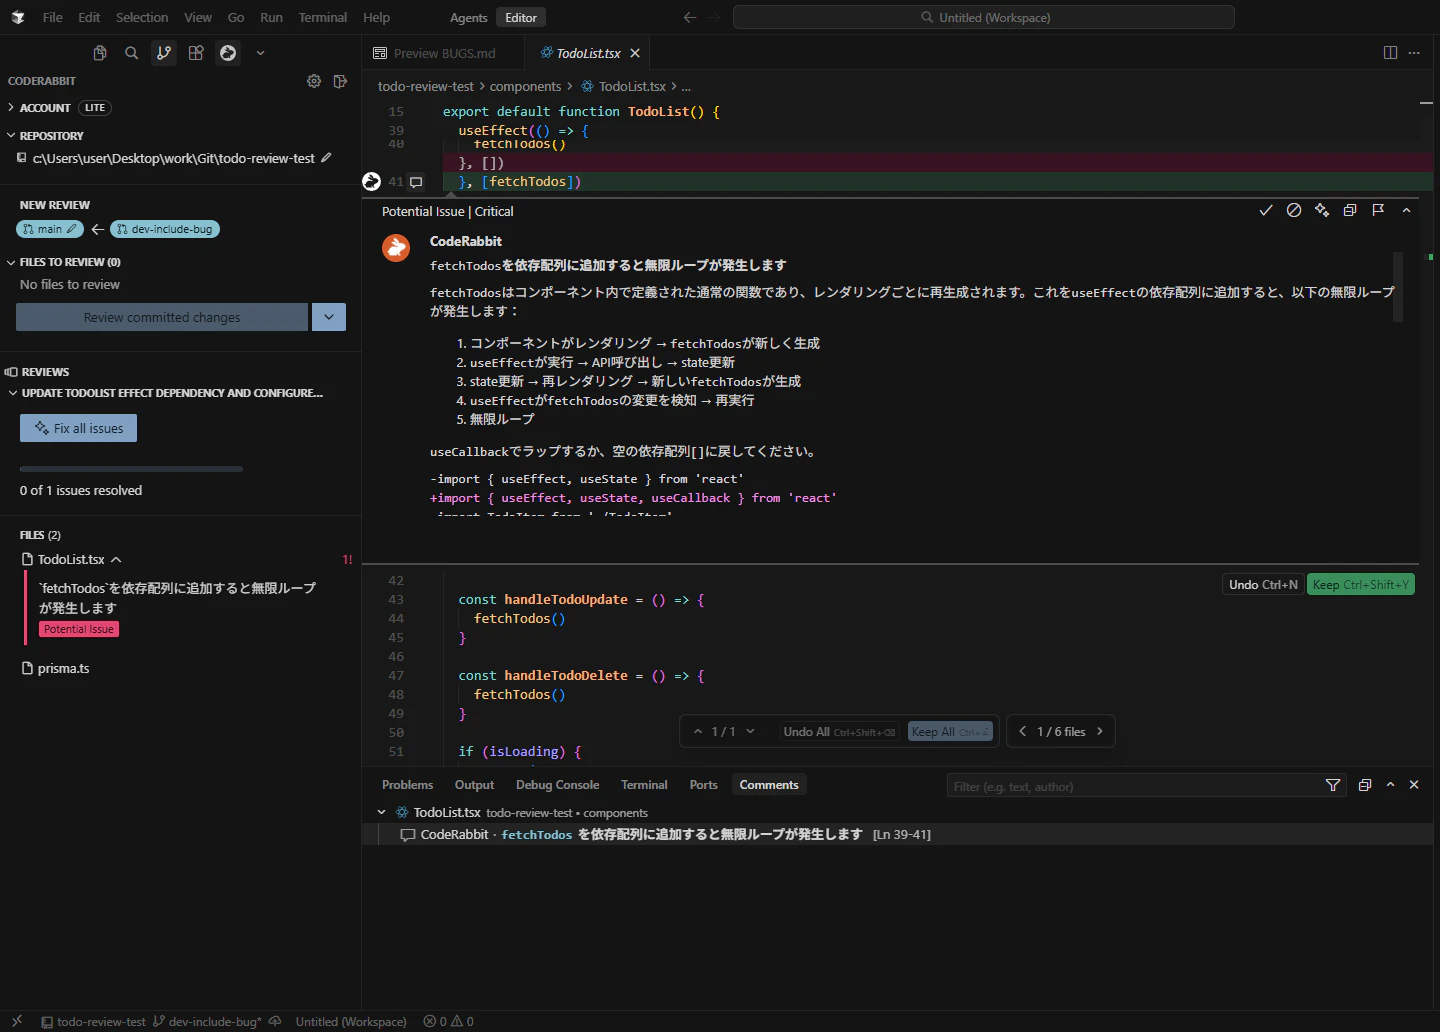Open prisma.ts in the FILES list
1440x1032 pixels.
64,669
